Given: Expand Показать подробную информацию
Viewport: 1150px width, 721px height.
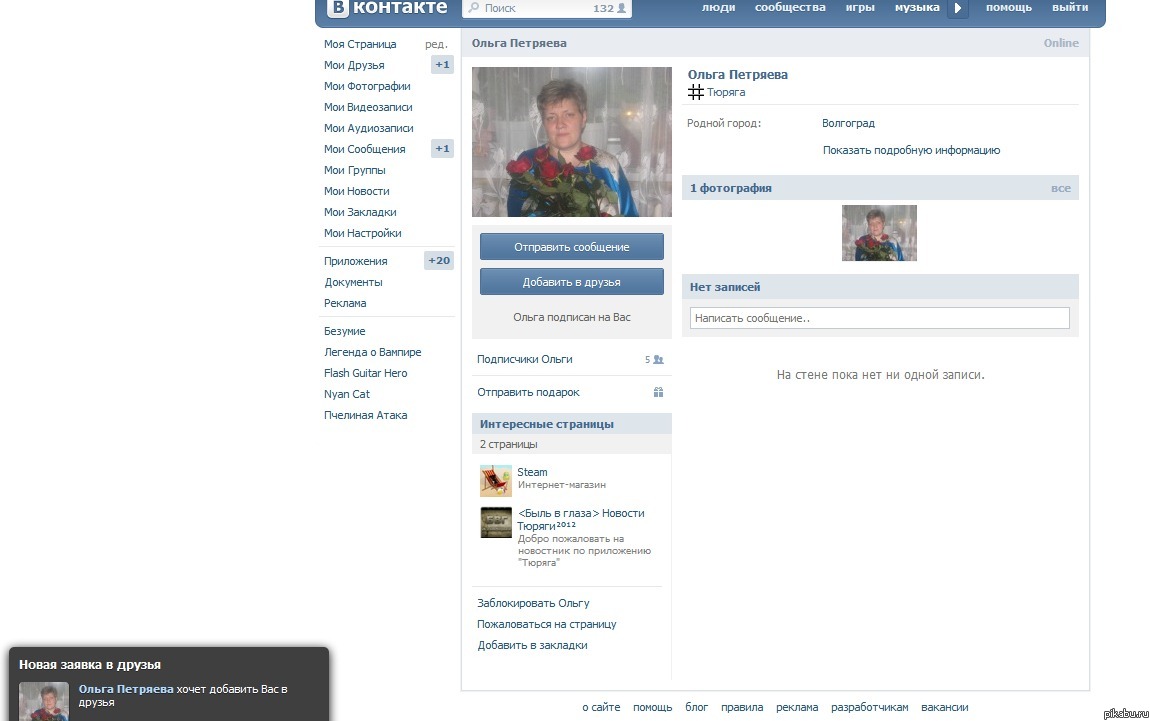Looking at the screenshot, I should tap(911, 150).
